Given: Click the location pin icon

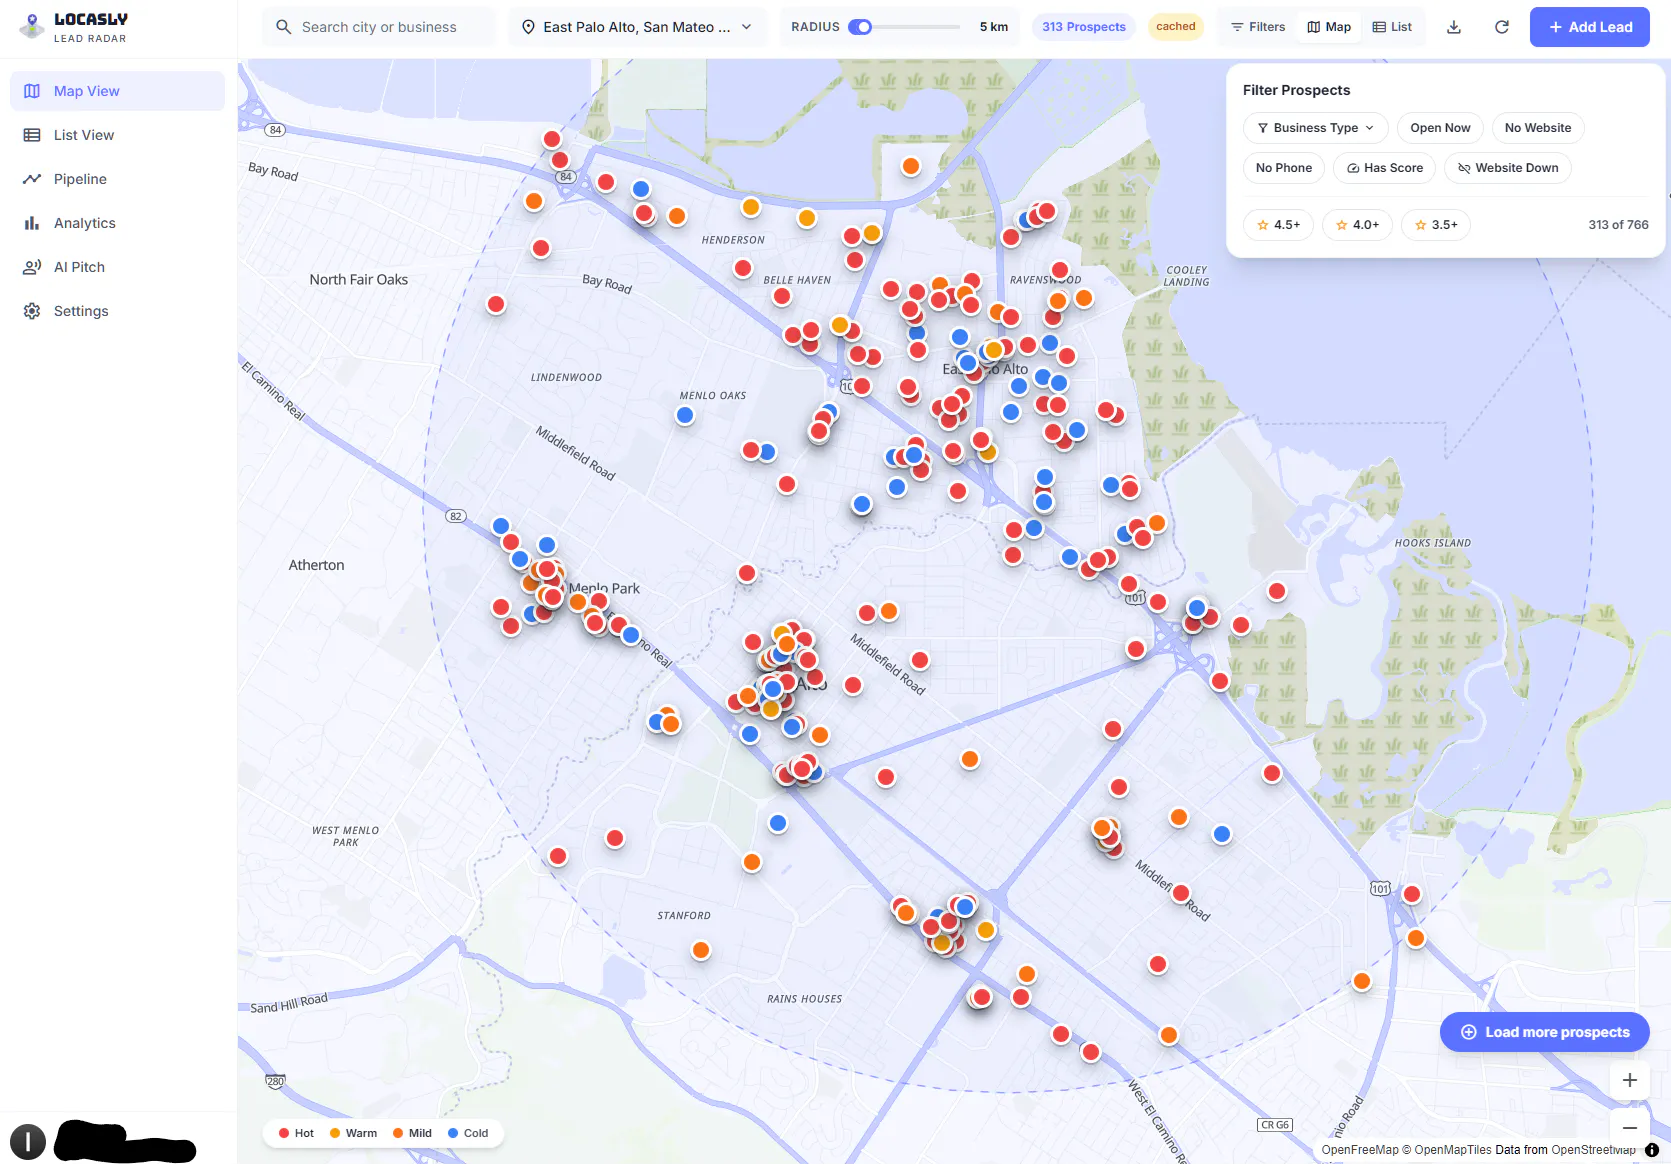Looking at the screenshot, I should click(x=528, y=27).
